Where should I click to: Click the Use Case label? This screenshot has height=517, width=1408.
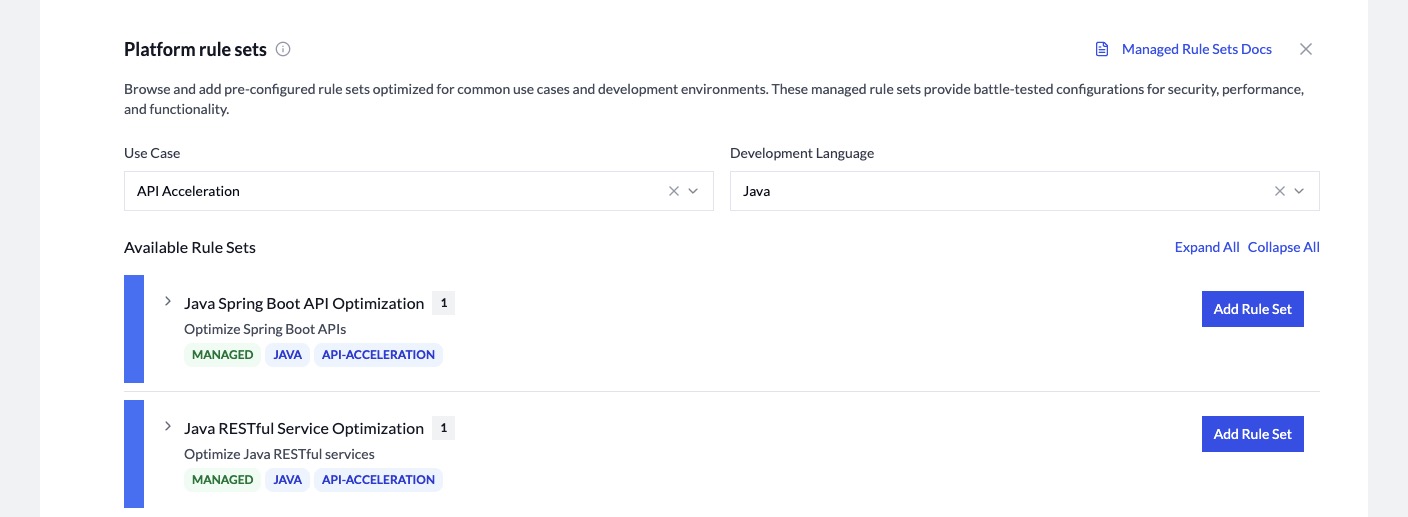tap(152, 153)
